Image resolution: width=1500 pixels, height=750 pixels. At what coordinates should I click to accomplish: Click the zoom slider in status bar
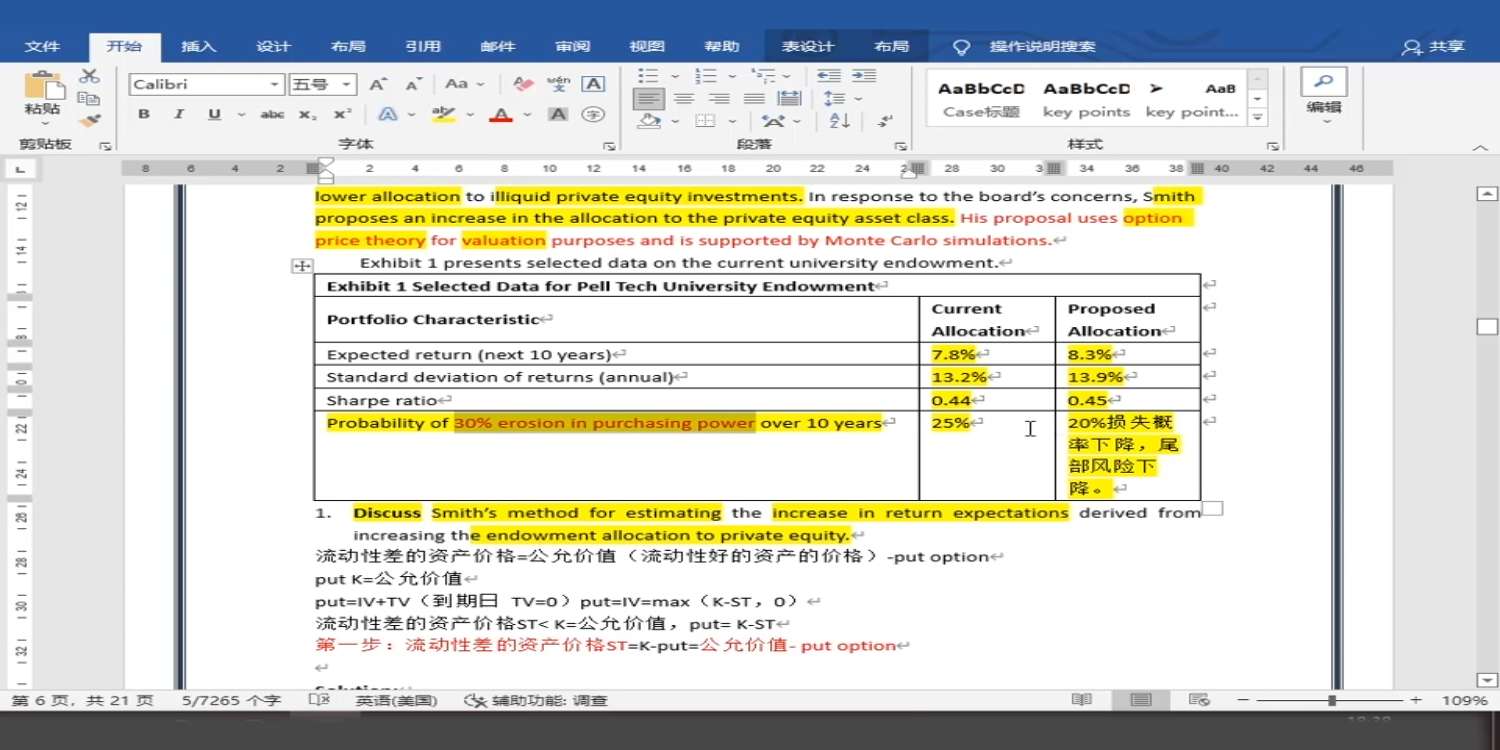(1332, 701)
